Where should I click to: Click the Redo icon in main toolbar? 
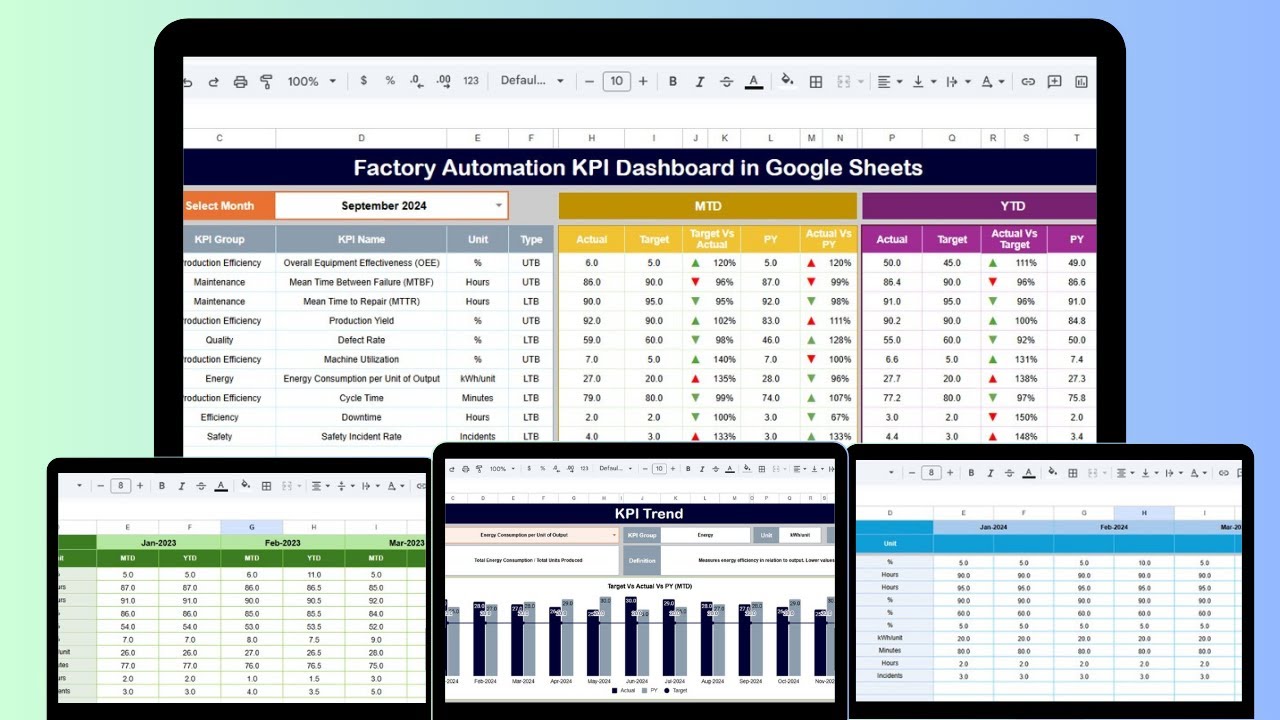[x=213, y=82]
